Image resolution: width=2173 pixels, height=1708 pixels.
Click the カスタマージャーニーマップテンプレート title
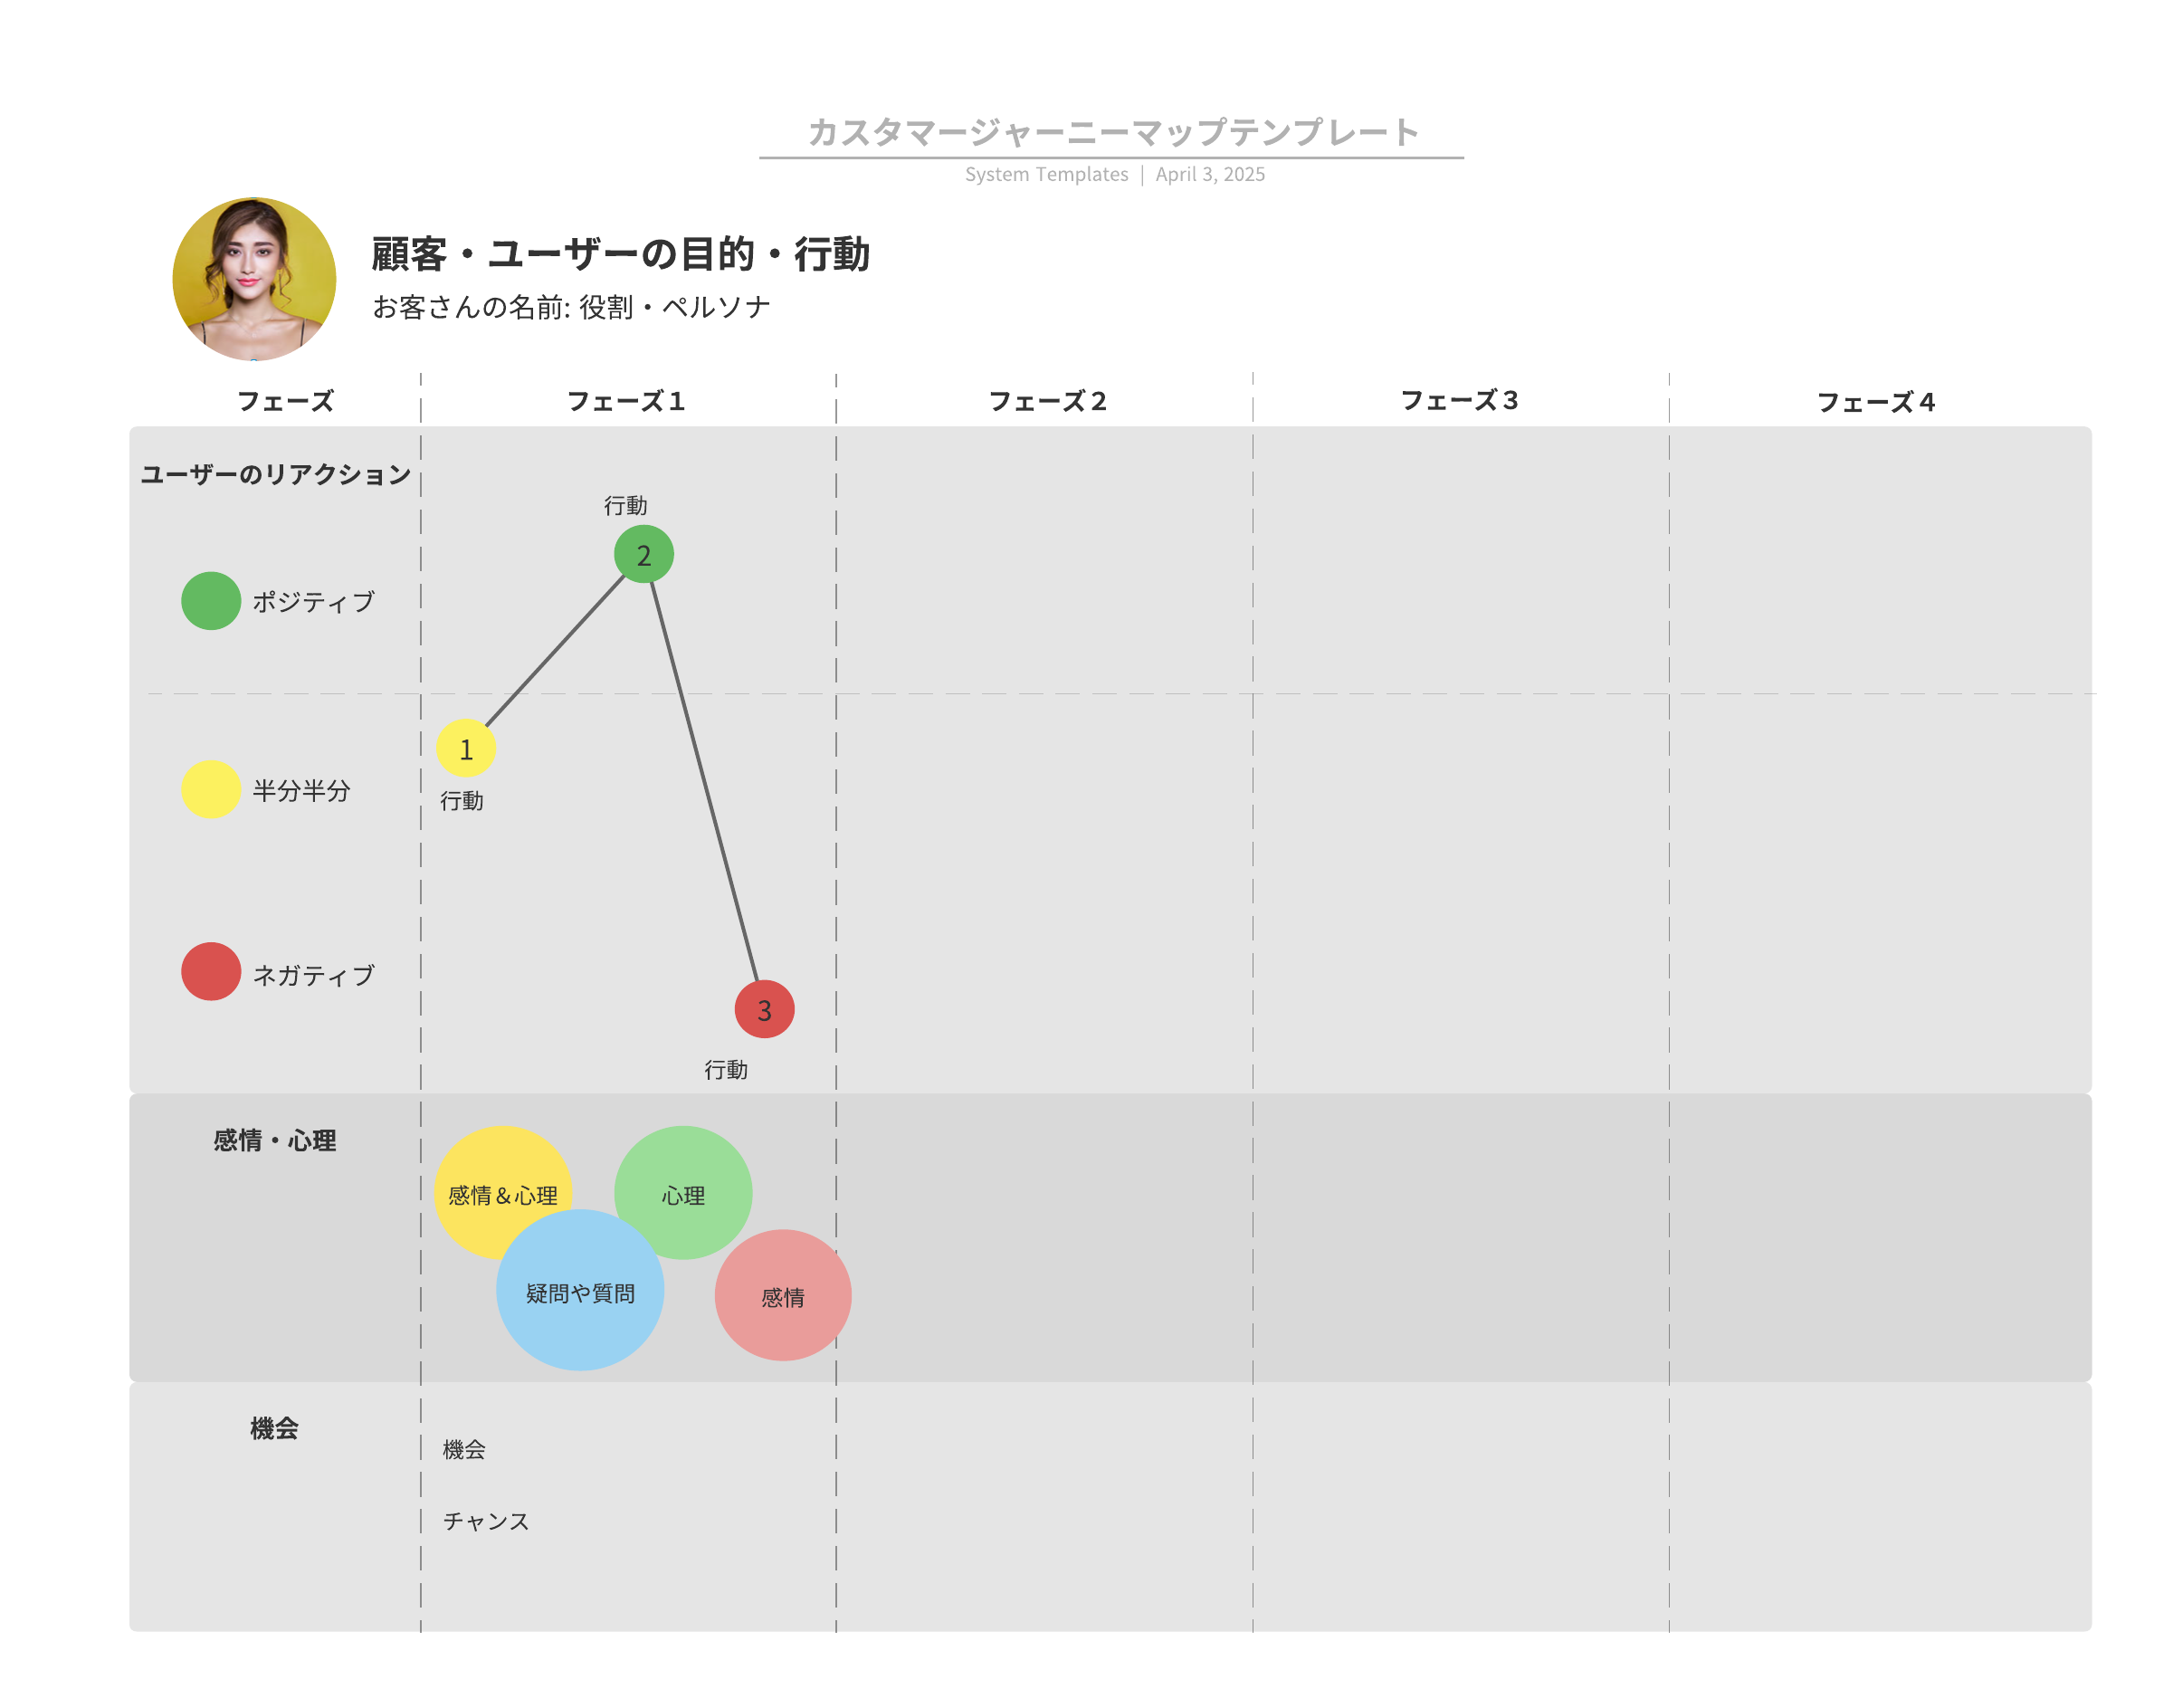coord(1112,131)
